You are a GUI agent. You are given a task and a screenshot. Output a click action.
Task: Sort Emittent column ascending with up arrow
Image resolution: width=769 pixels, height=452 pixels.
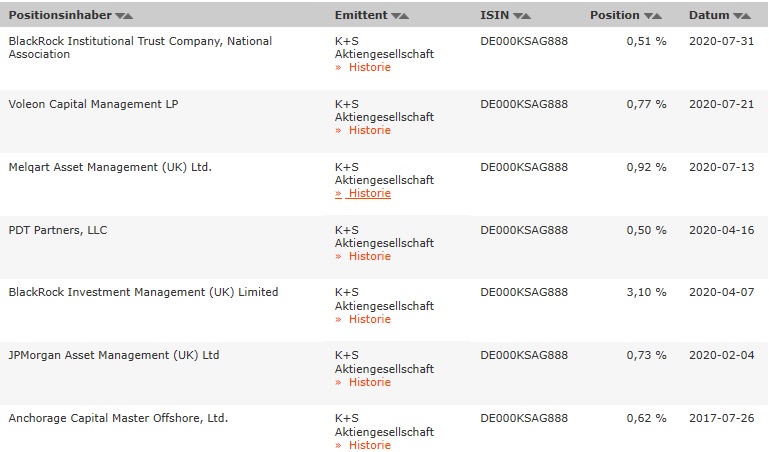point(405,16)
